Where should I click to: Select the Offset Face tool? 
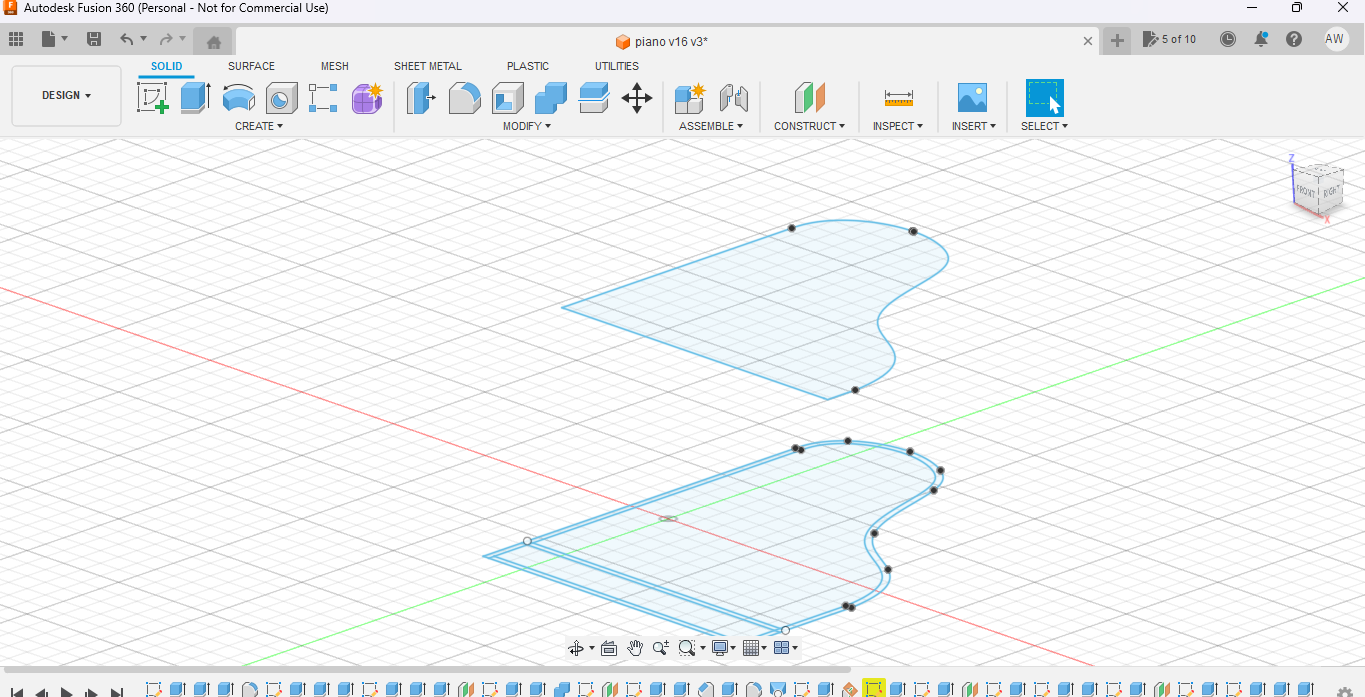pyautogui.click(x=593, y=98)
